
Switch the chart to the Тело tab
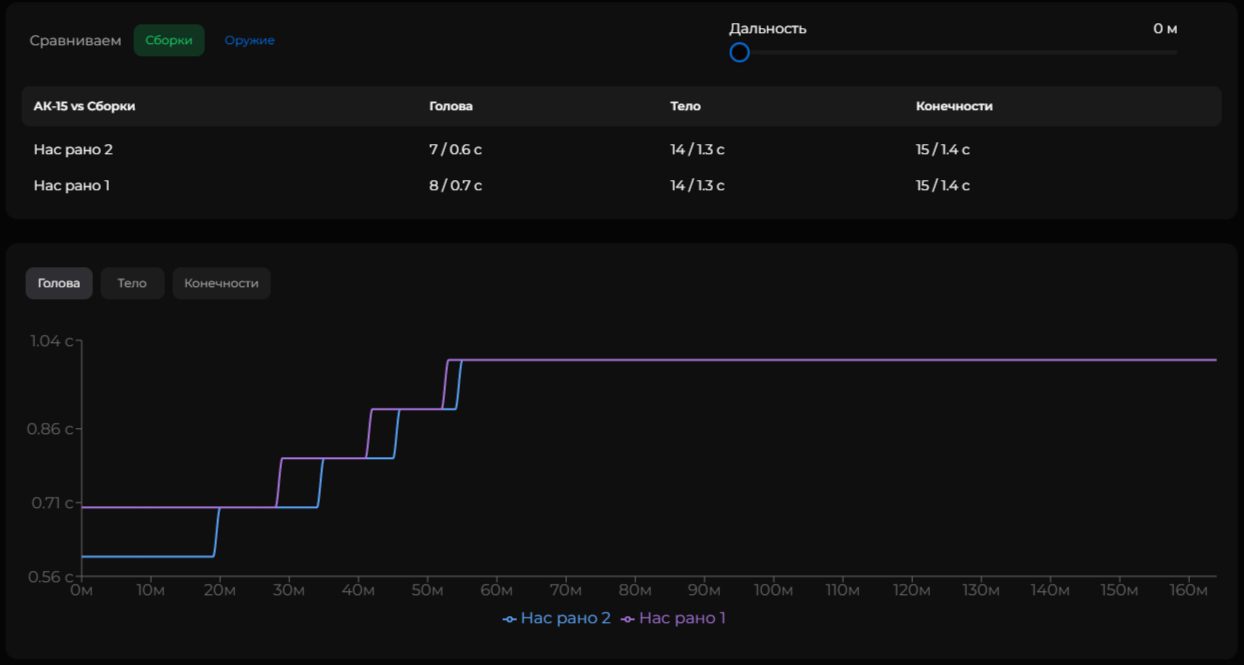click(x=132, y=283)
